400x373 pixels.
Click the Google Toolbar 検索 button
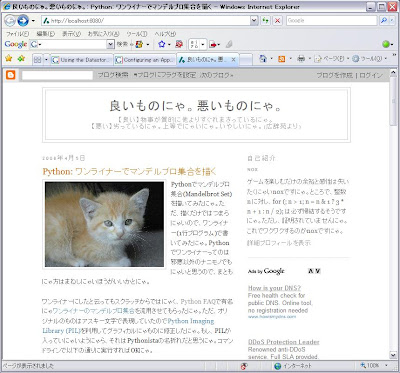[x=122, y=44]
